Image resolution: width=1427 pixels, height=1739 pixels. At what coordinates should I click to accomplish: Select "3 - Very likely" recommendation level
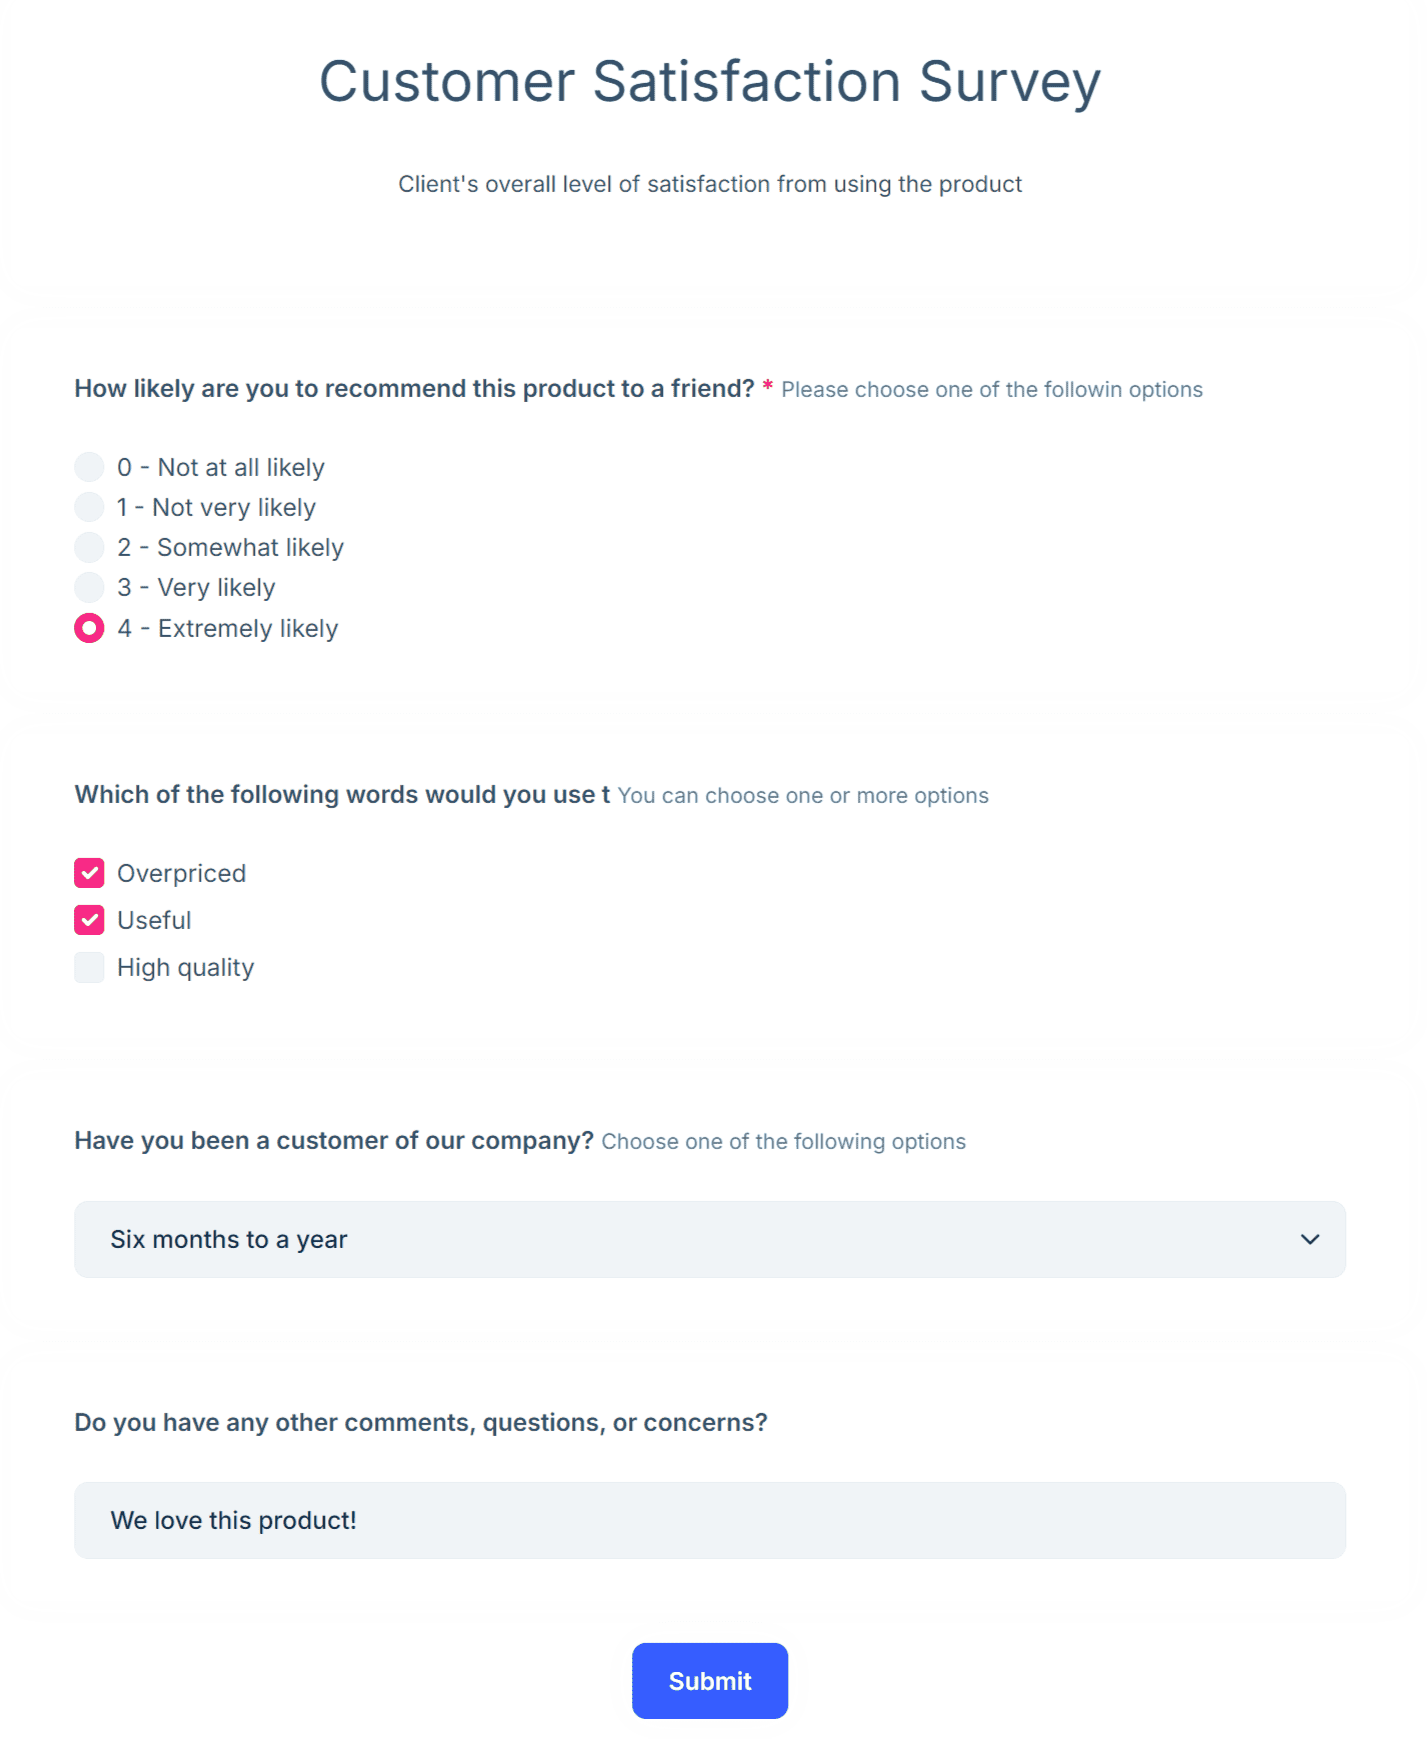pyautogui.click(x=89, y=587)
